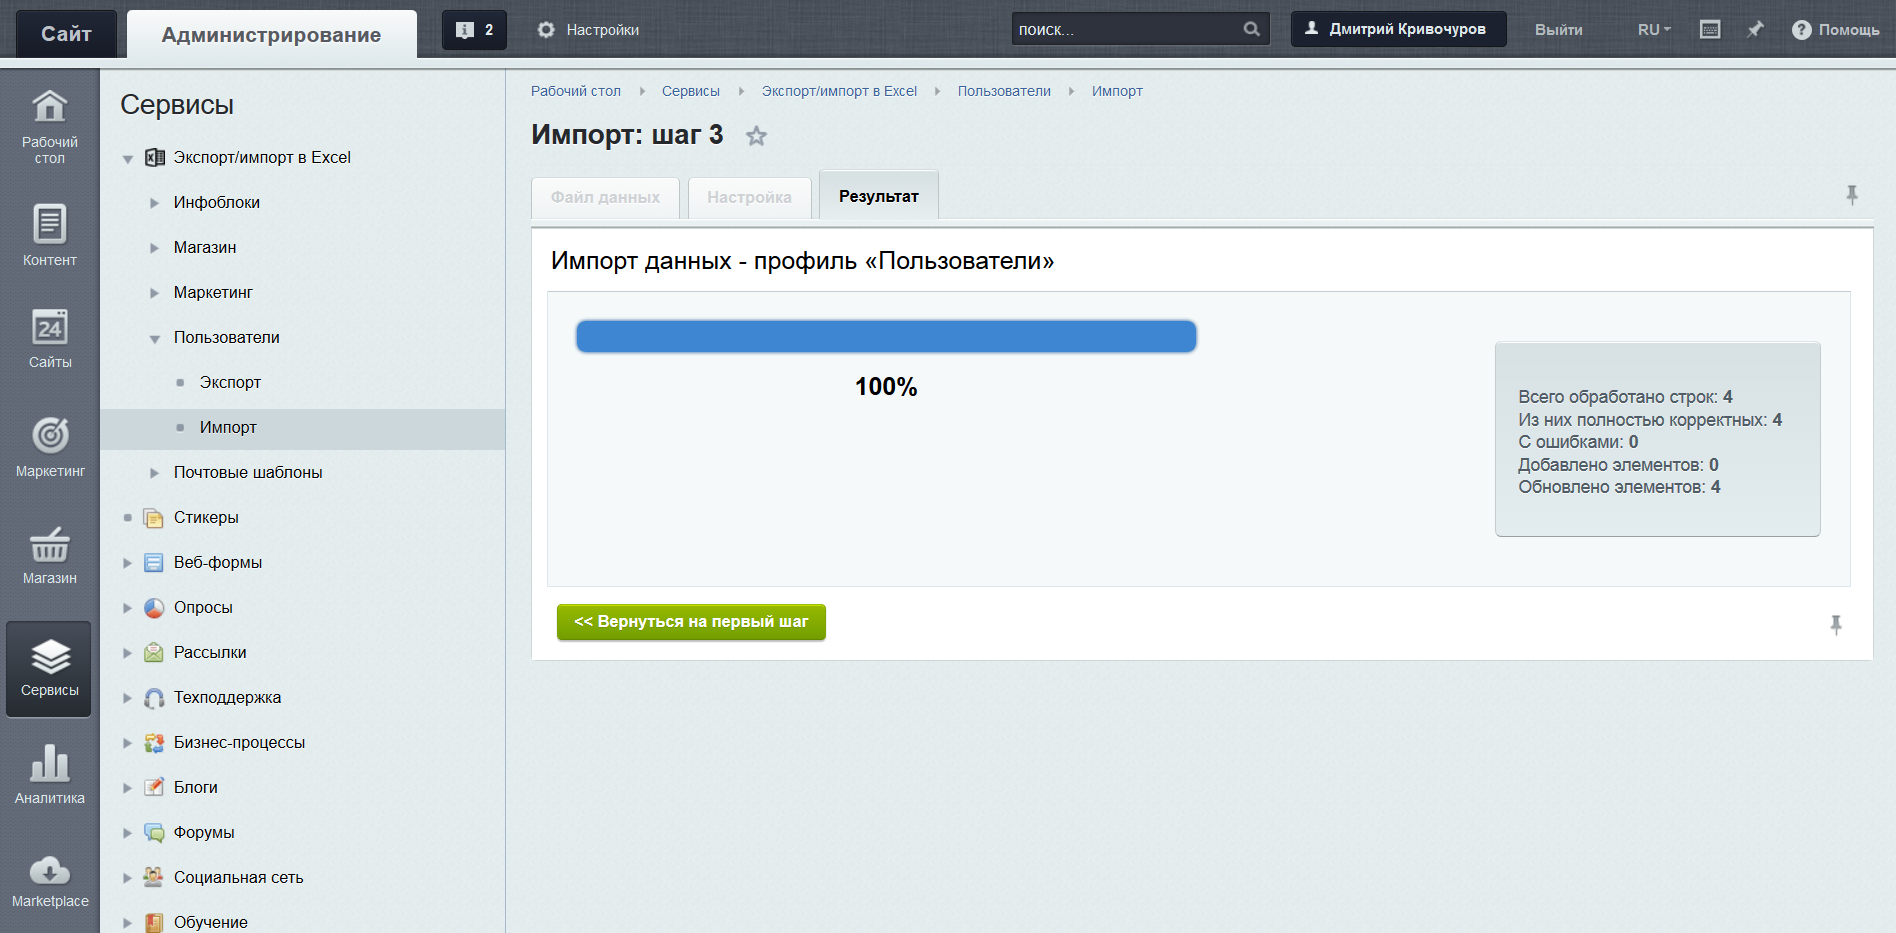Expand the Инфоблоки tree node

click(155, 203)
